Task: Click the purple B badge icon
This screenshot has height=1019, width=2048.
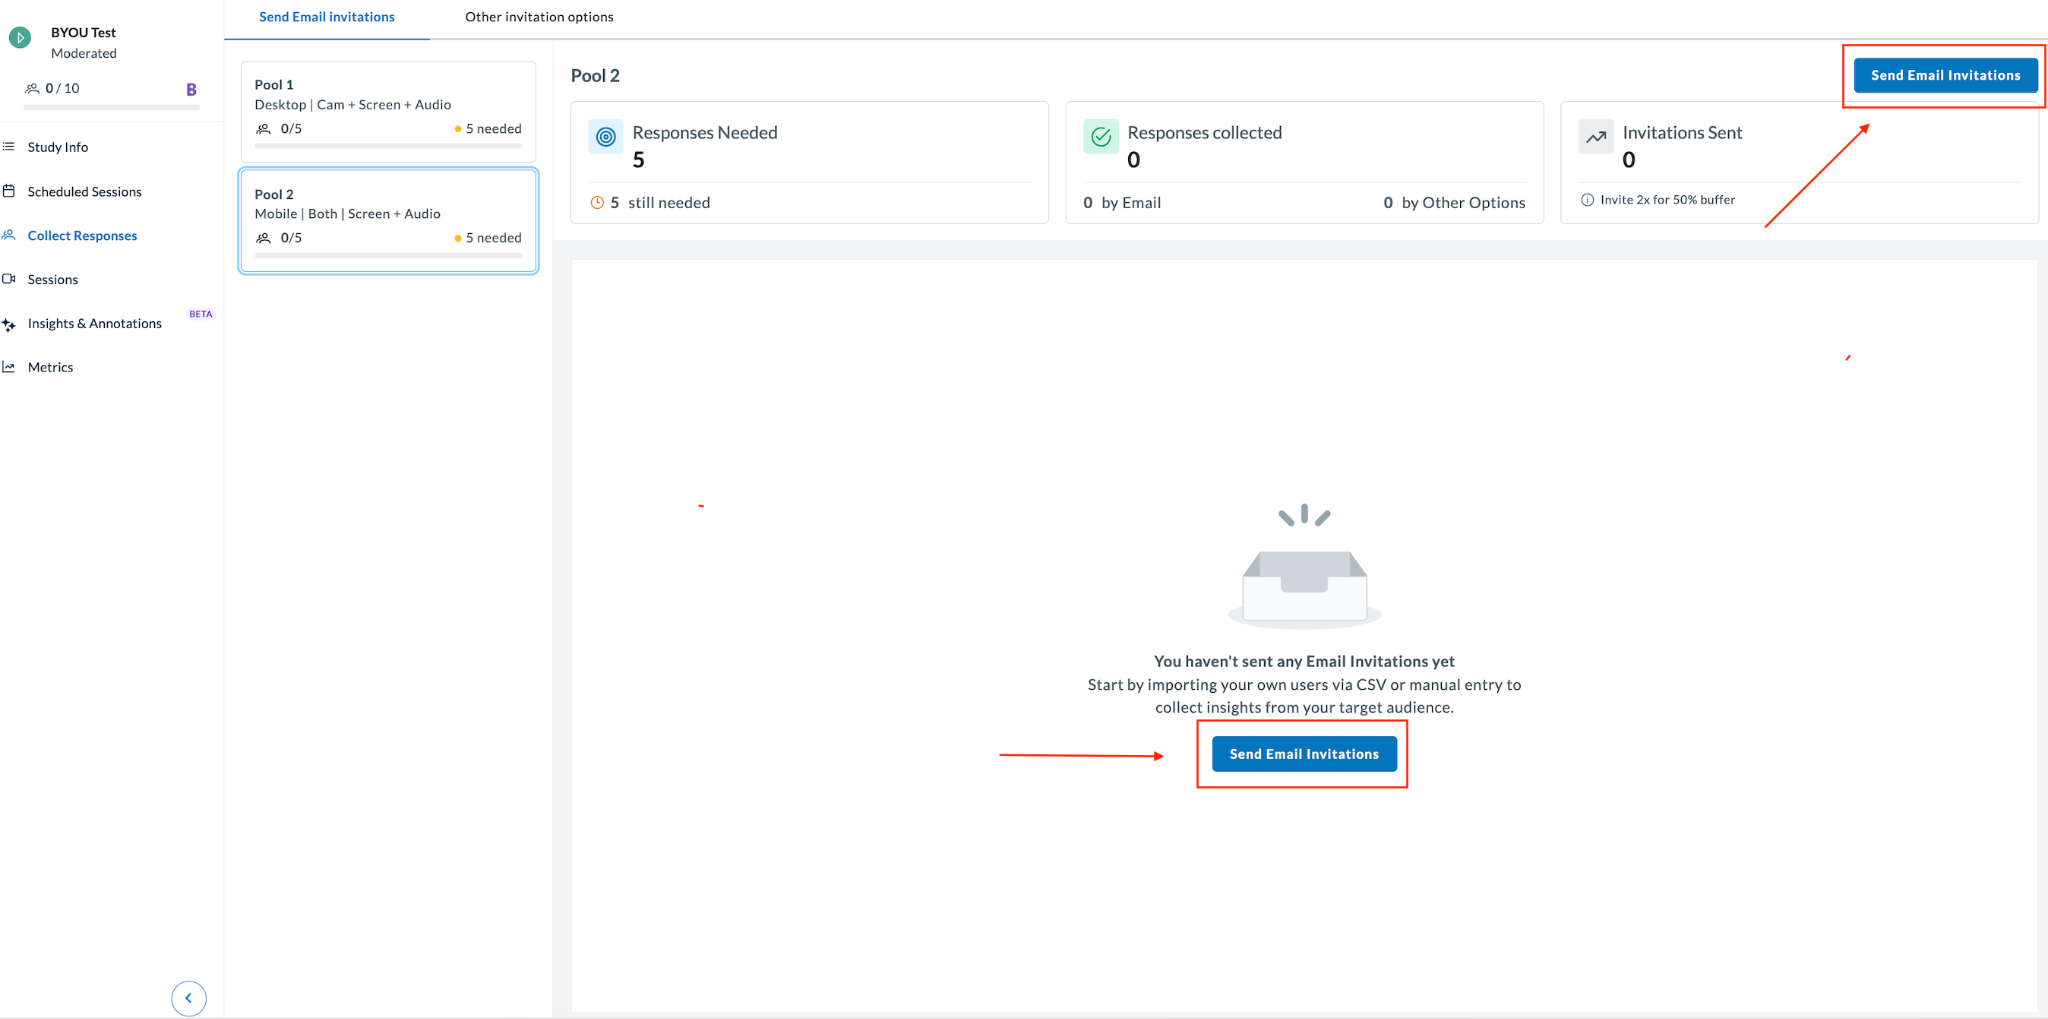Action: pos(191,89)
